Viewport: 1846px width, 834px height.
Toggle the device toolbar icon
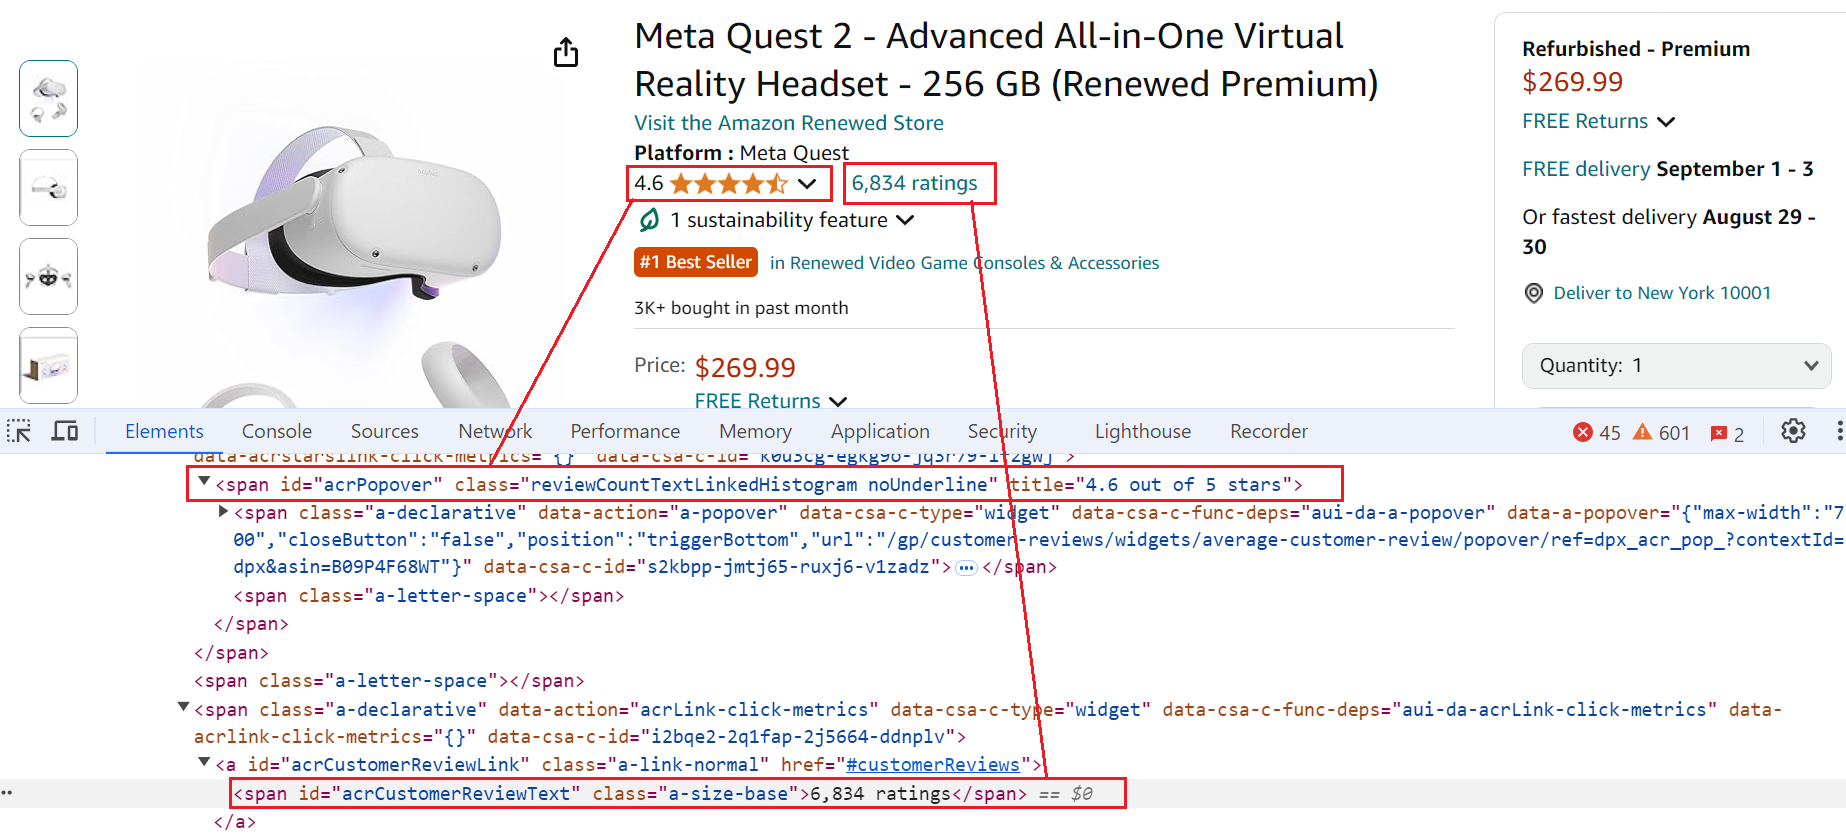[65, 431]
